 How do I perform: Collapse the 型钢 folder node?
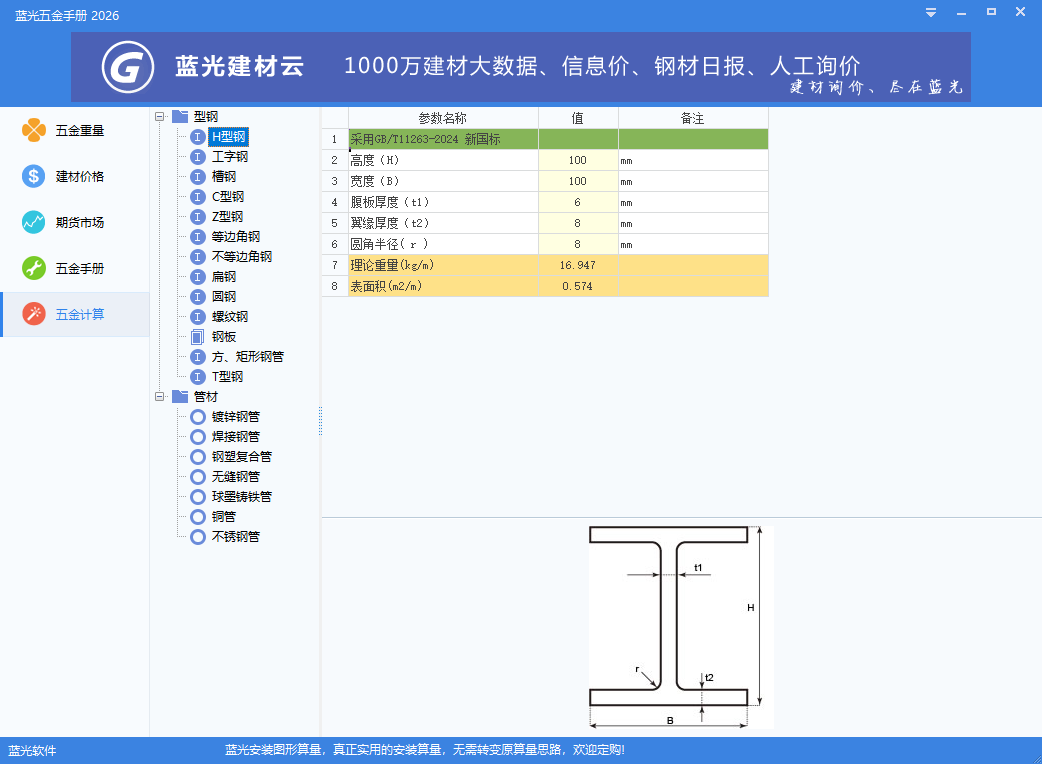point(160,117)
